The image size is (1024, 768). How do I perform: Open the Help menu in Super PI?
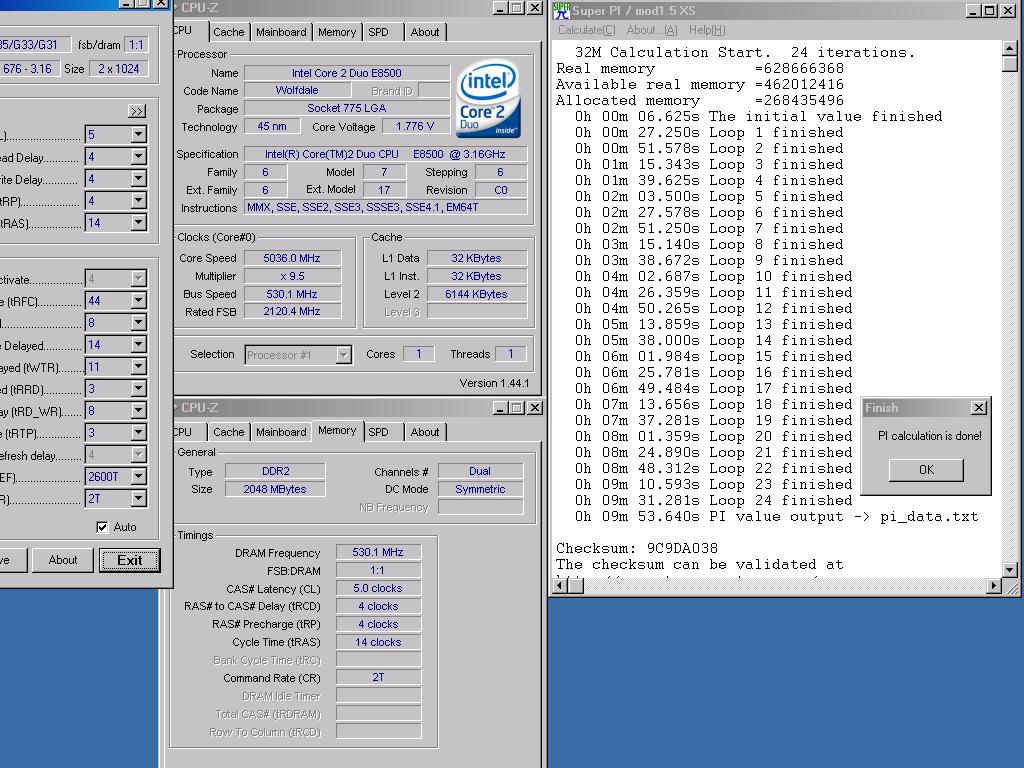click(x=707, y=30)
